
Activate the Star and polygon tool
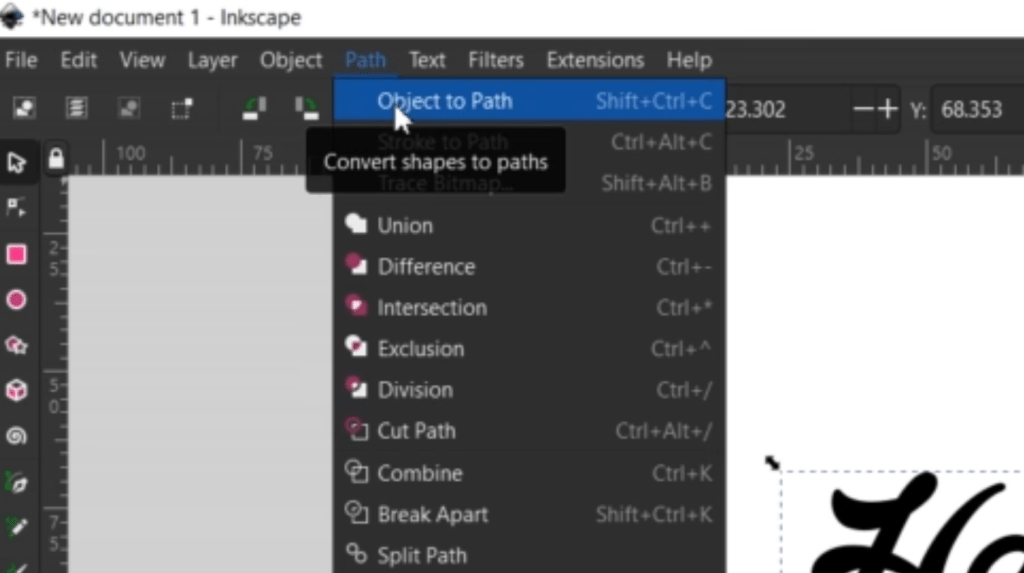[x=17, y=346]
